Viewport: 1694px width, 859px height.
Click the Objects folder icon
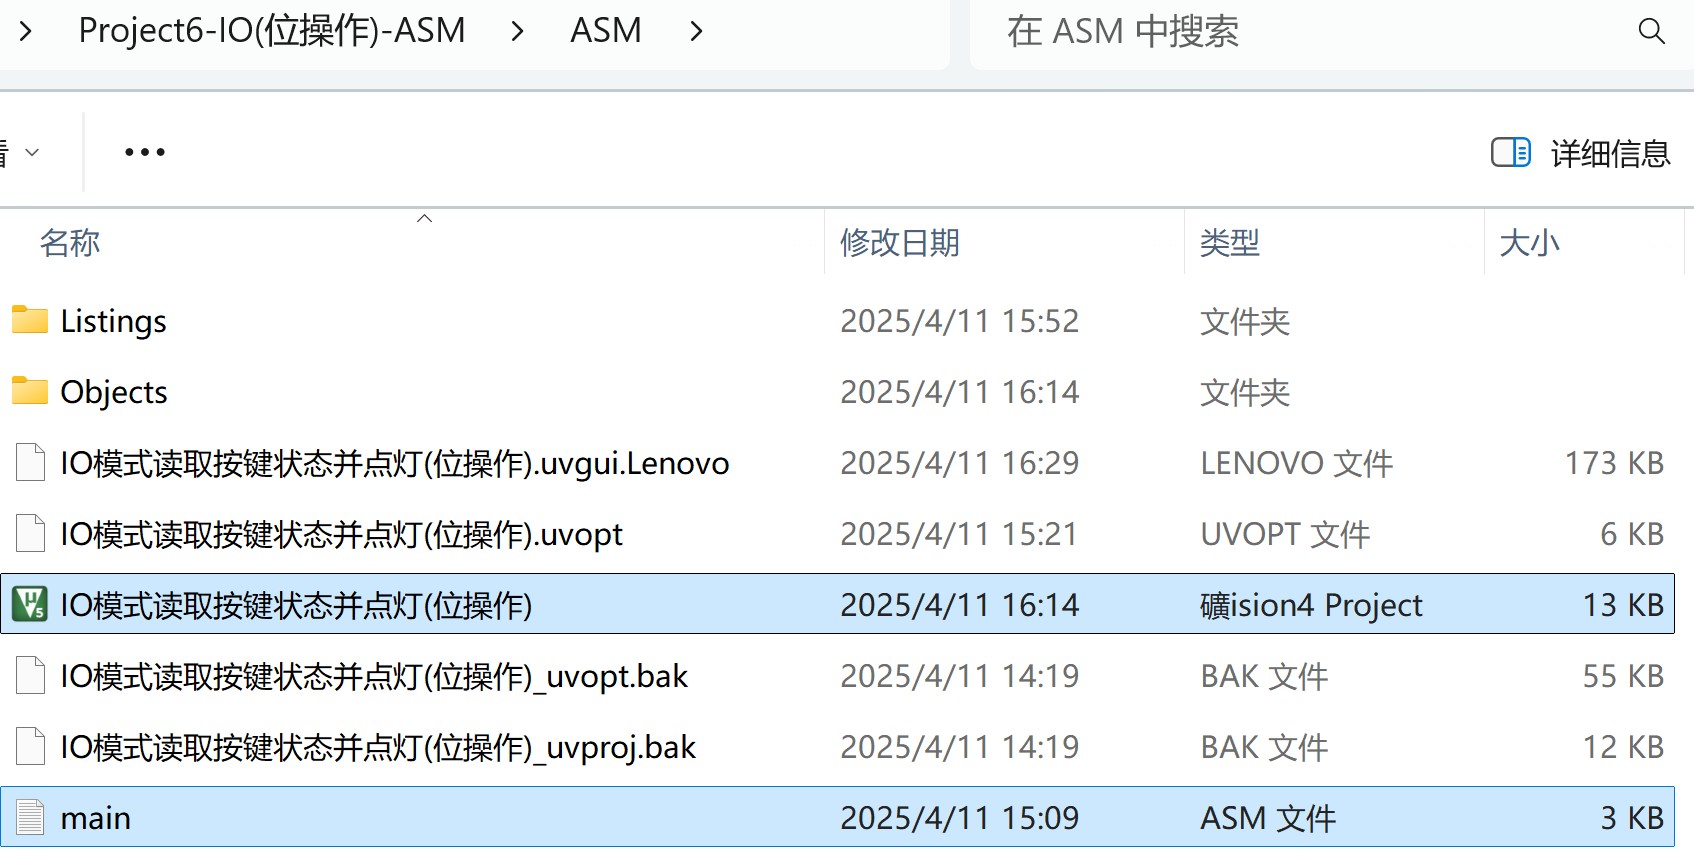pos(30,391)
